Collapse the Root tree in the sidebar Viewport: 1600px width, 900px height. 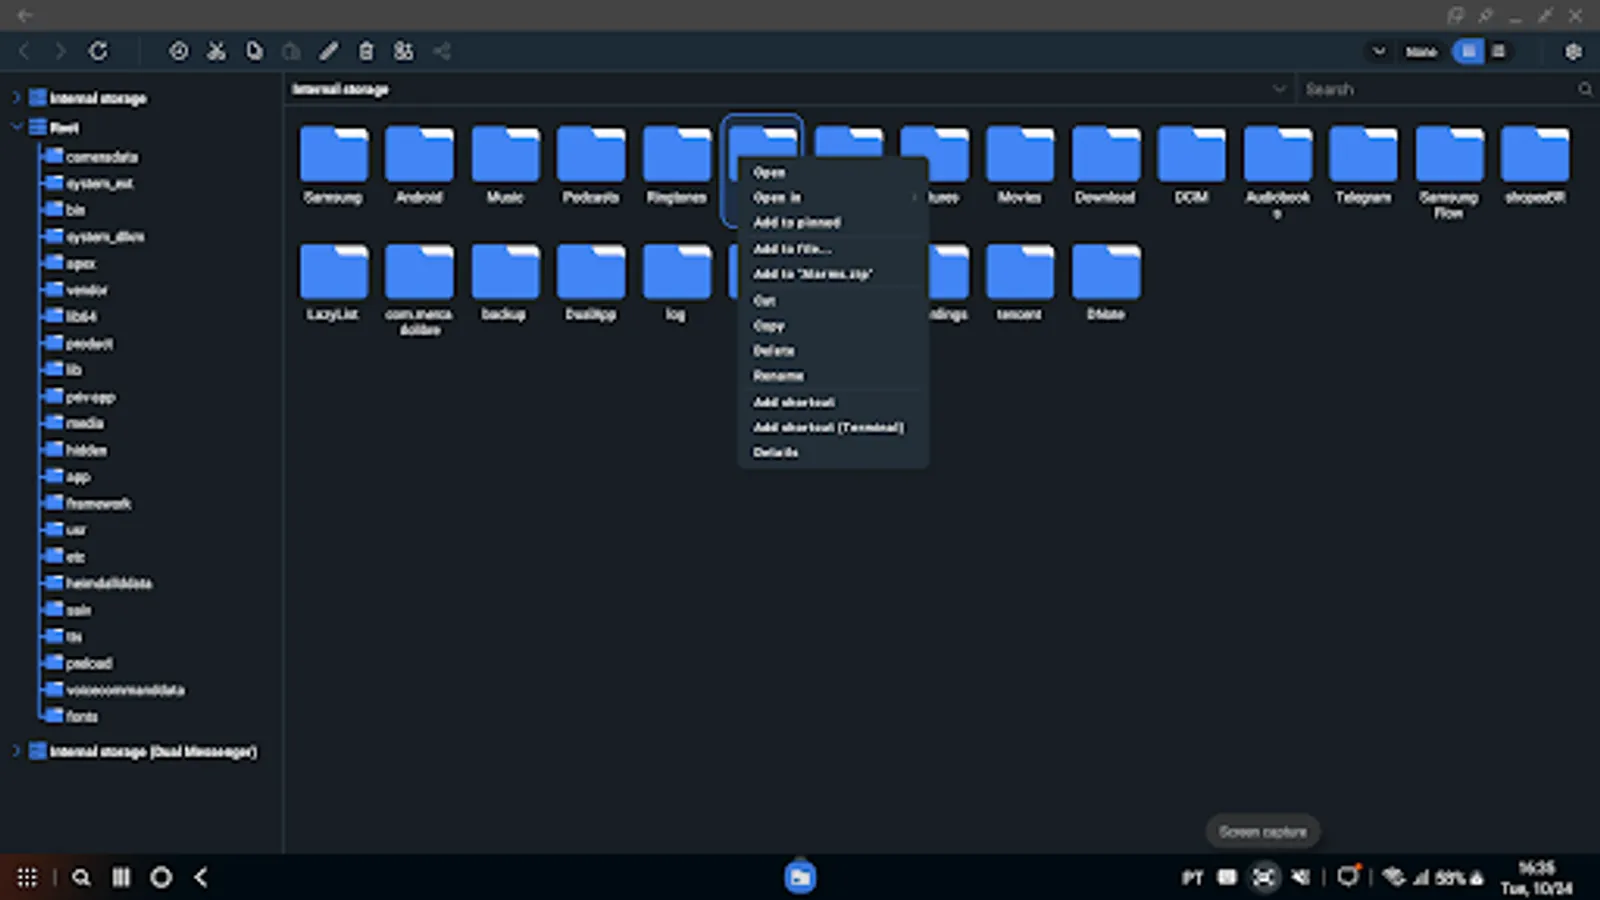coord(16,128)
